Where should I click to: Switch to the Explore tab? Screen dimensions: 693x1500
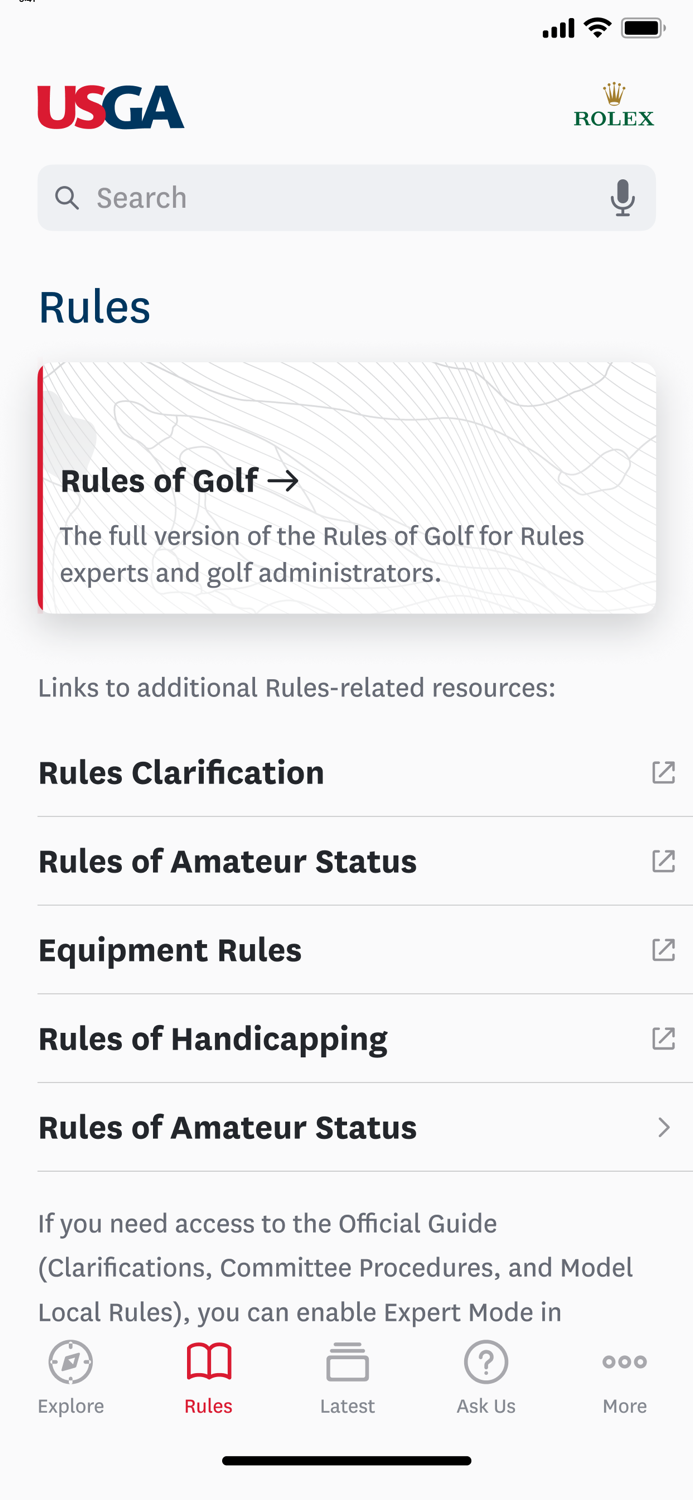(x=70, y=1377)
